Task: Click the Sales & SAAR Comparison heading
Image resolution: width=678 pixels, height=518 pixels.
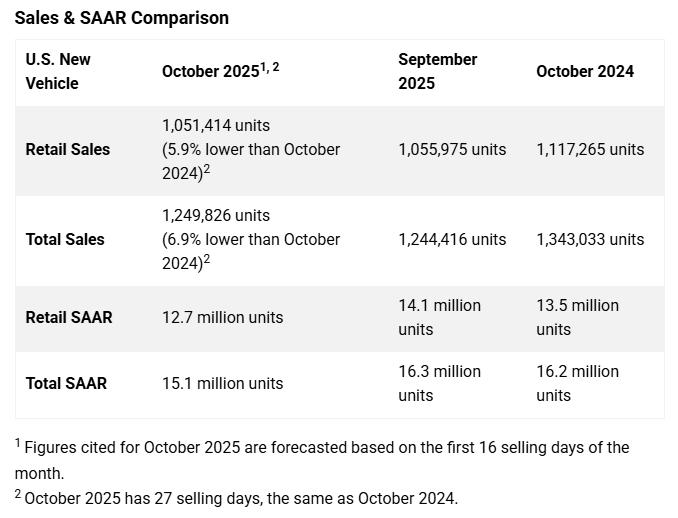Action: click(x=121, y=18)
